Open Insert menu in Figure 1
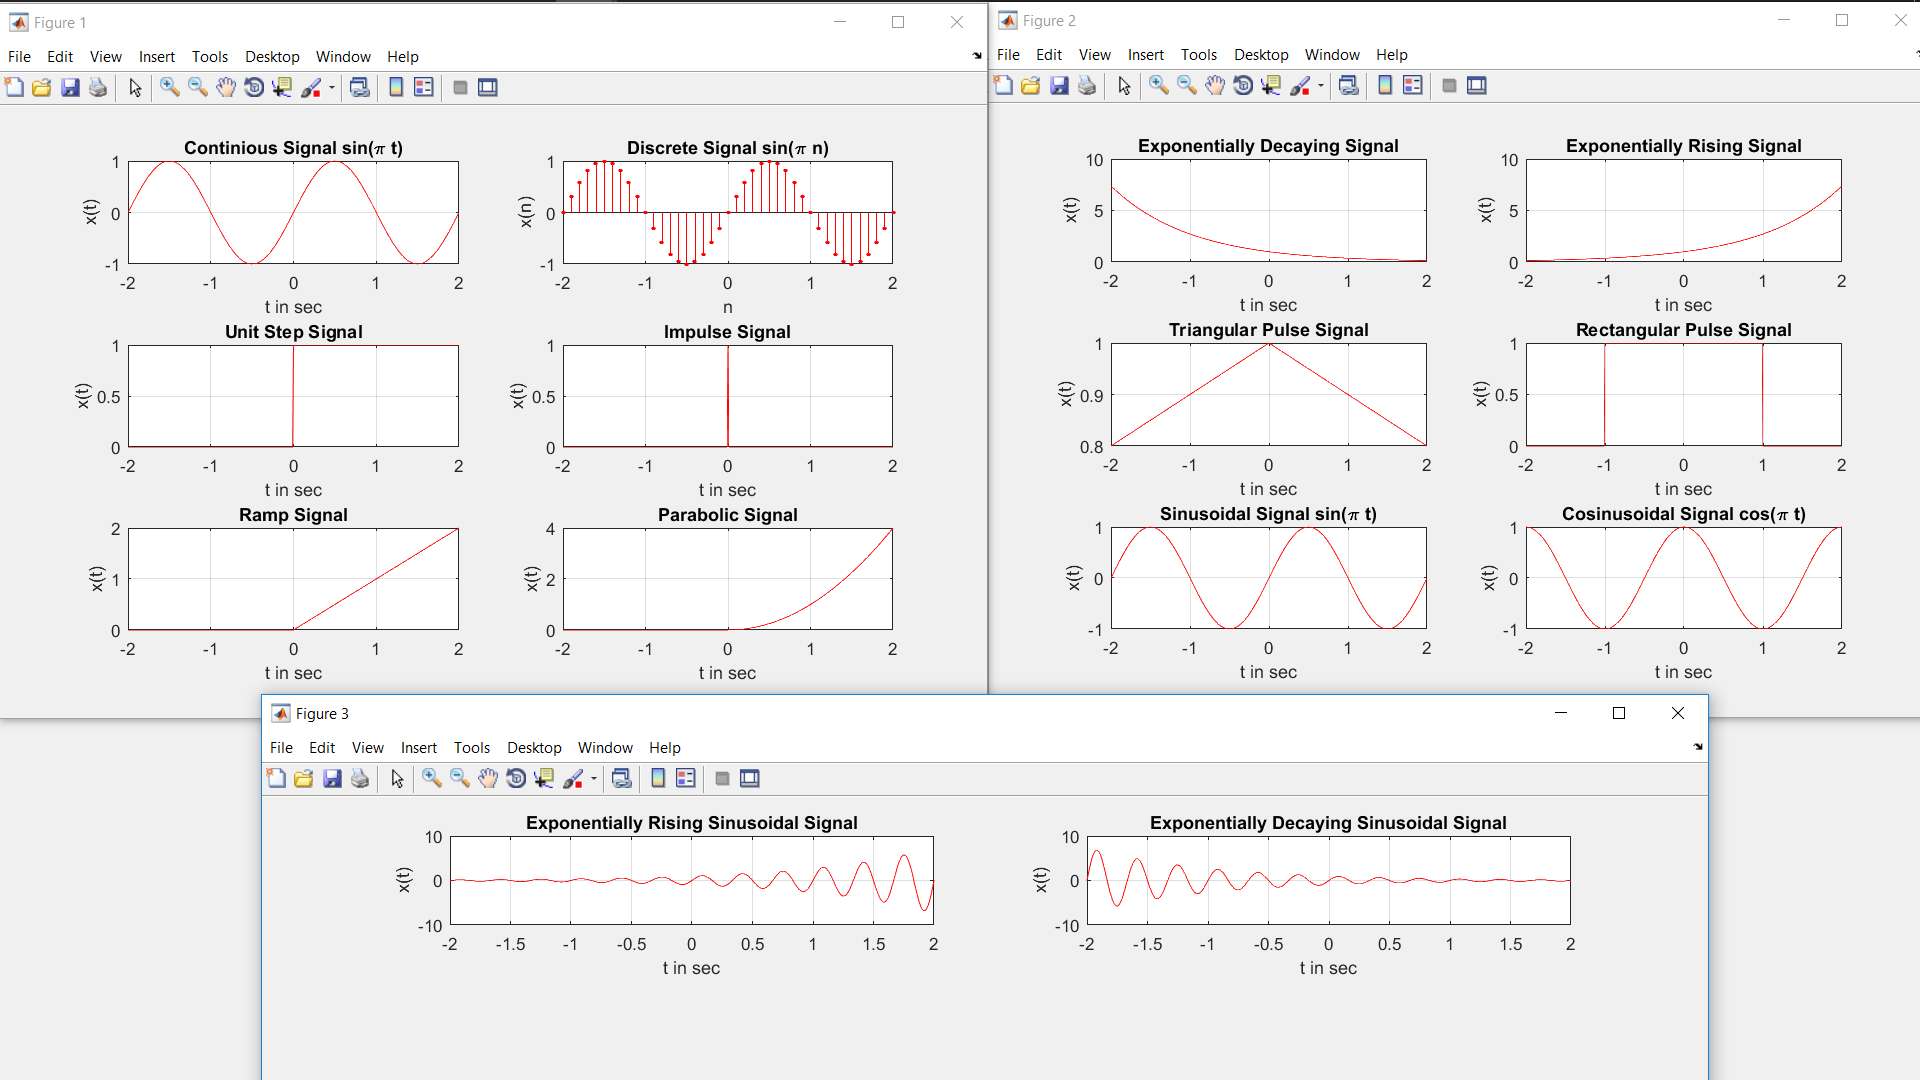Viewport: 1920px width, 1080px height. click(157, 57)
